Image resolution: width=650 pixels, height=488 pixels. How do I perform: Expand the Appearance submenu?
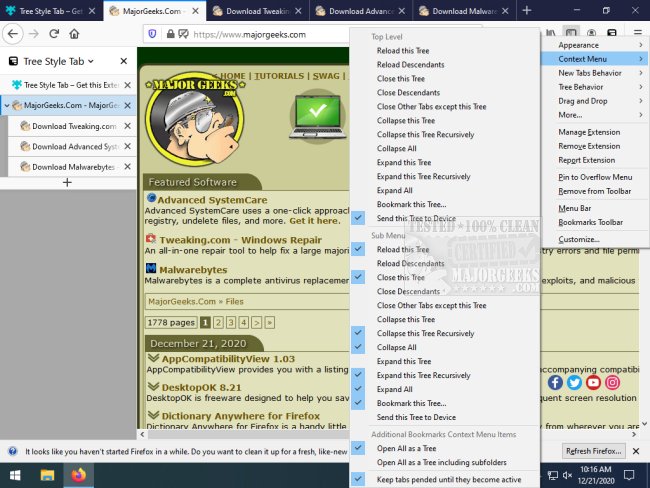[595, 45]
